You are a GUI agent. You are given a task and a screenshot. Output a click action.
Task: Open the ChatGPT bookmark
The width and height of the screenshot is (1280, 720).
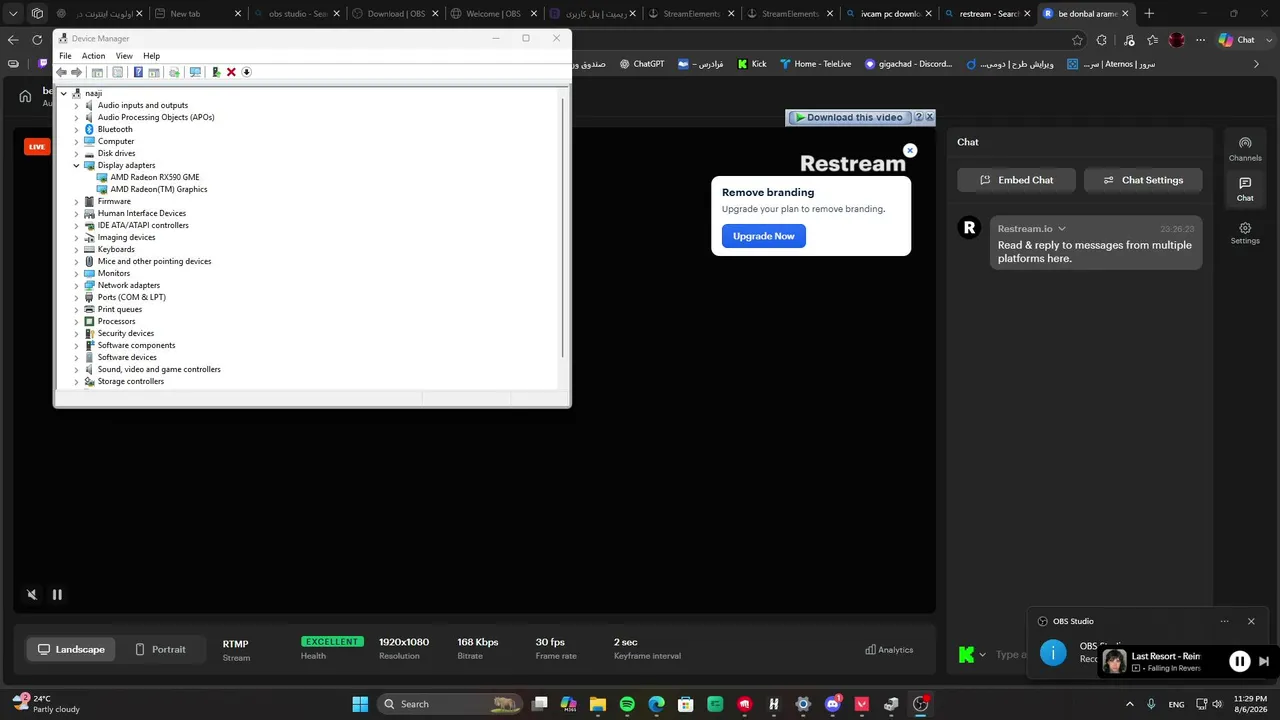(x=640, y=64)
